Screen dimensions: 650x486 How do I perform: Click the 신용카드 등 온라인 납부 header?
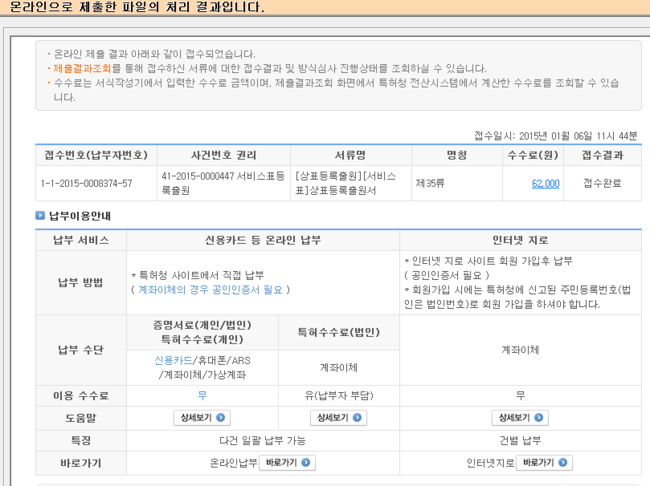click(x=262, y=240)
